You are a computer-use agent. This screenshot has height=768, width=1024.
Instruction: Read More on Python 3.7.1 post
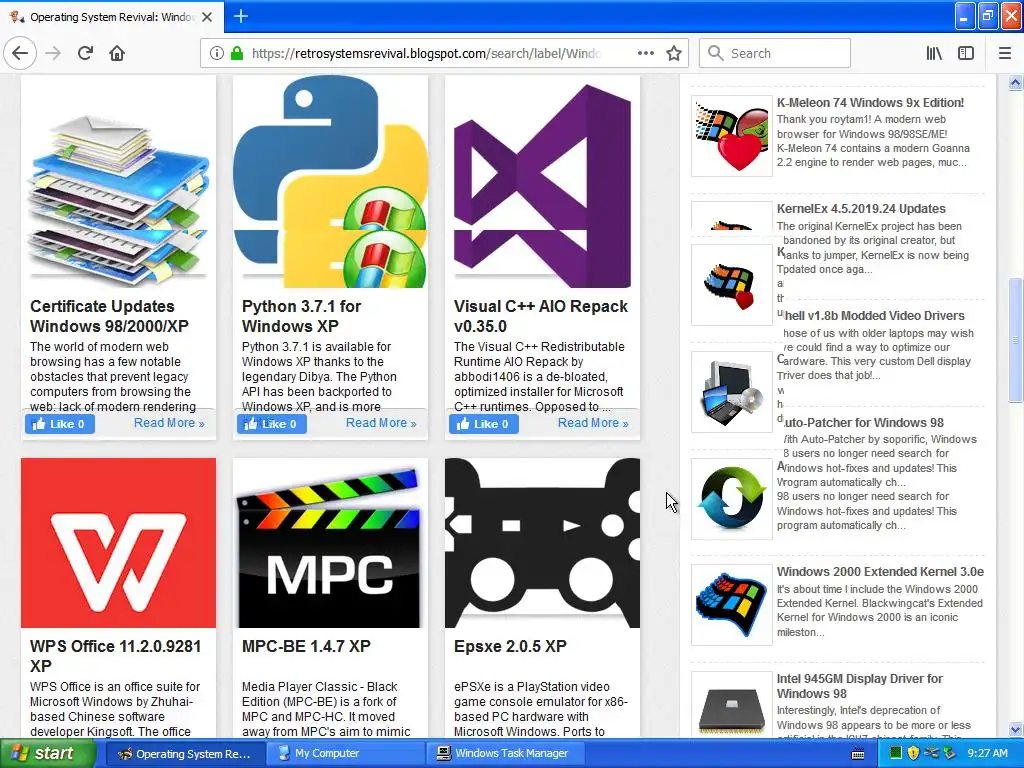click(381, 423)
